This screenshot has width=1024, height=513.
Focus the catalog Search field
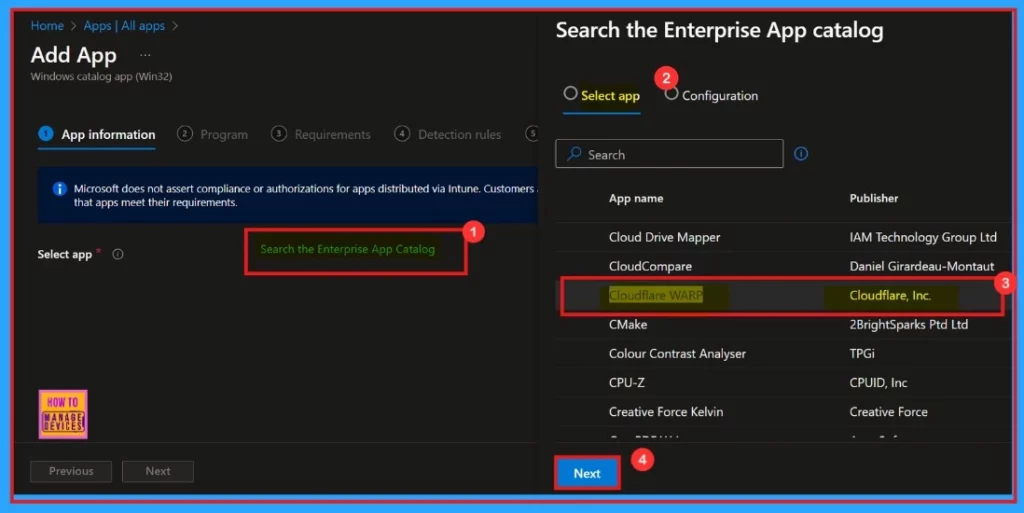click(669, 154)
